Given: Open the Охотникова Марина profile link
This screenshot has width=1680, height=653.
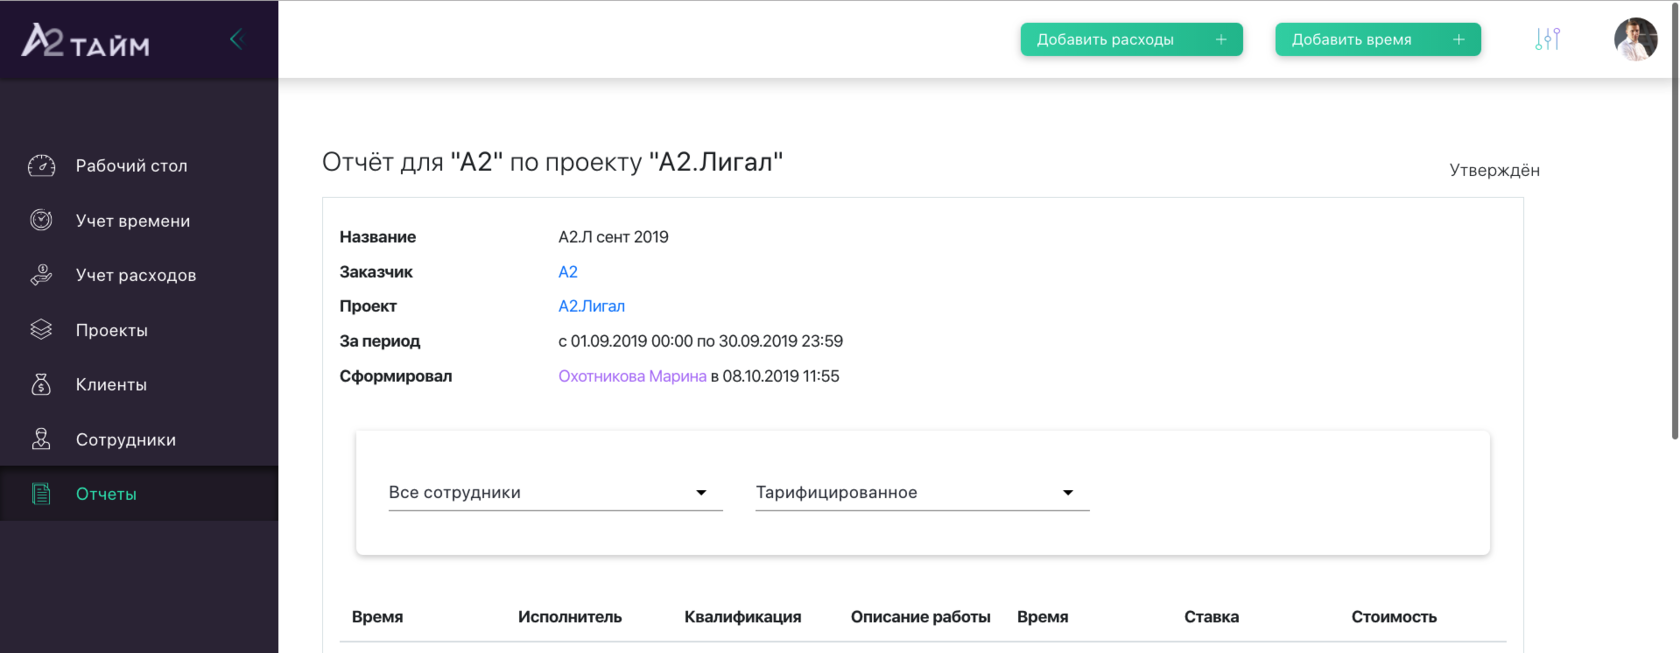Looking at the screenshot, I should (632, 376).
